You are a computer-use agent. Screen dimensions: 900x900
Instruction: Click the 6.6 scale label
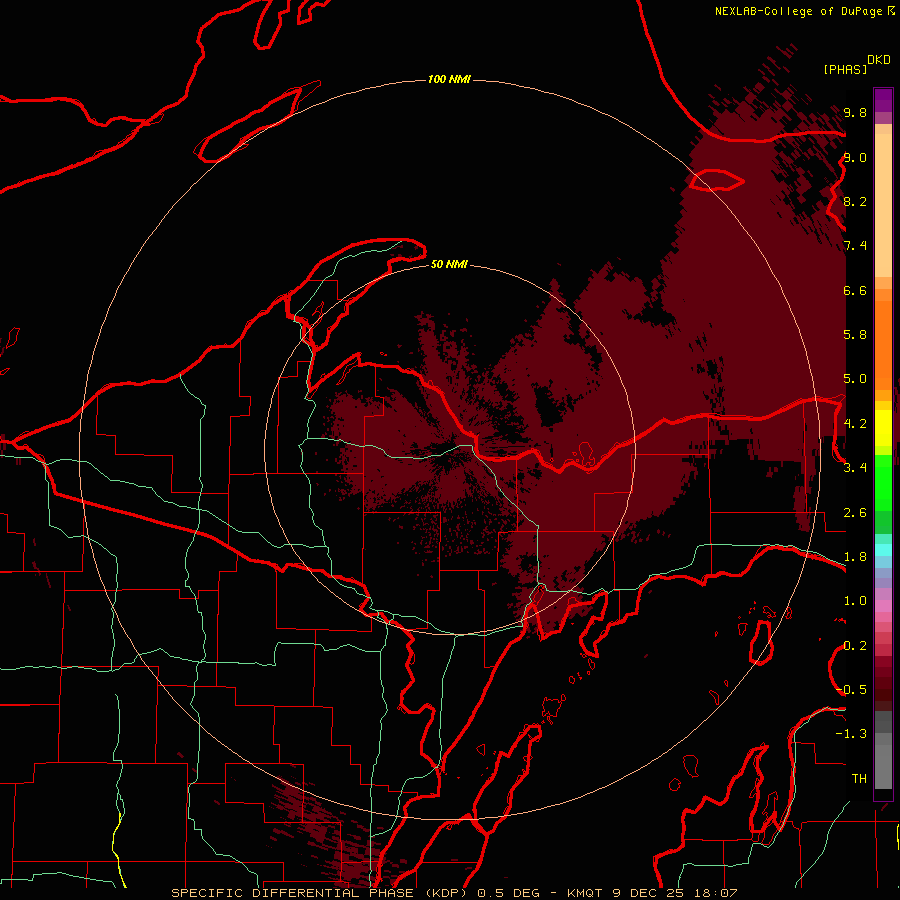tap(855, 290)
